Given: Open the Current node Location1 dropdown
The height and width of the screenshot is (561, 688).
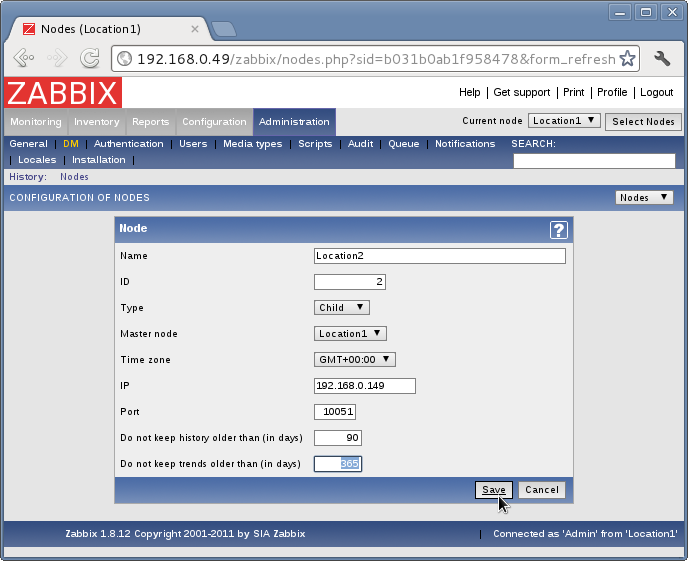Looking at the screenshot, I should [564, 121].
